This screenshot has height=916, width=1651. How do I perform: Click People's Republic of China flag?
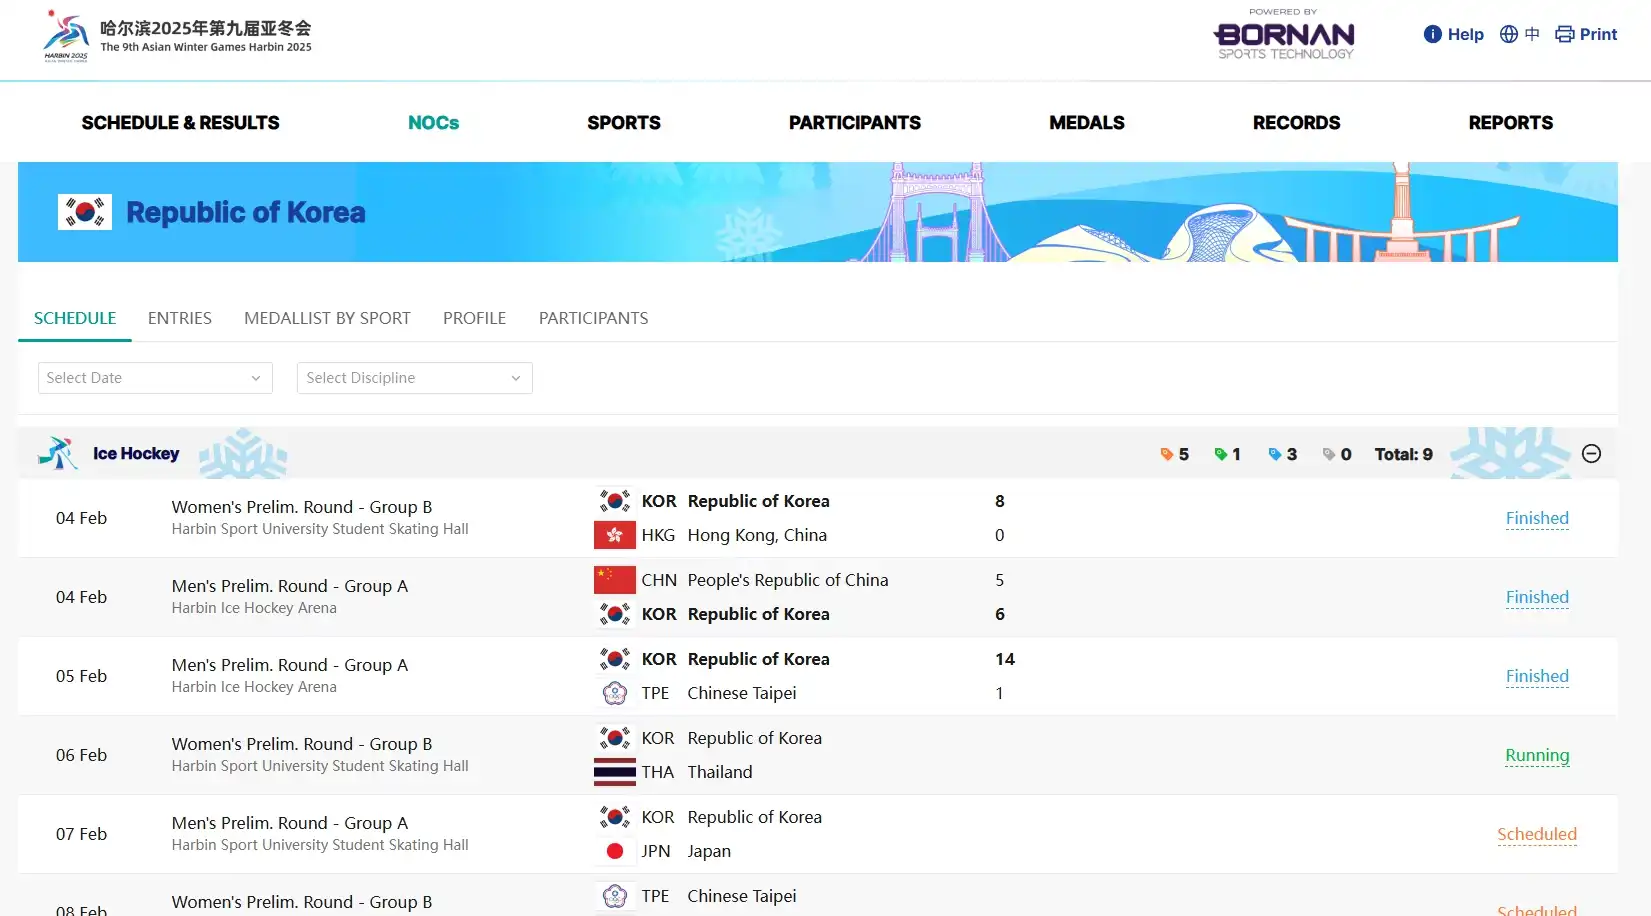pos(614,580)
